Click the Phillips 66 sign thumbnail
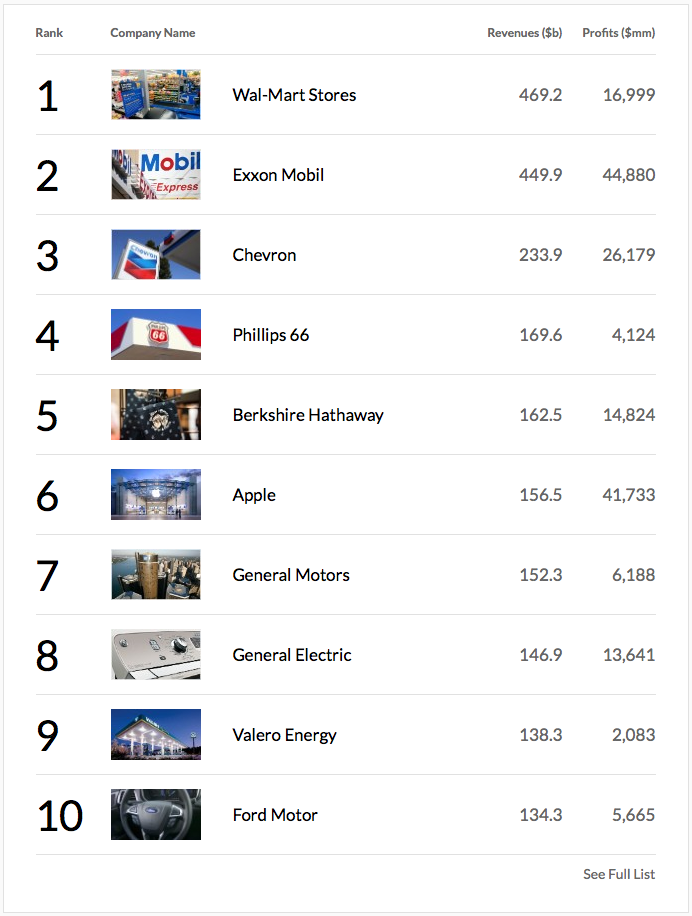The width and height of the screenshot is (692, 916). pos(155,335)
